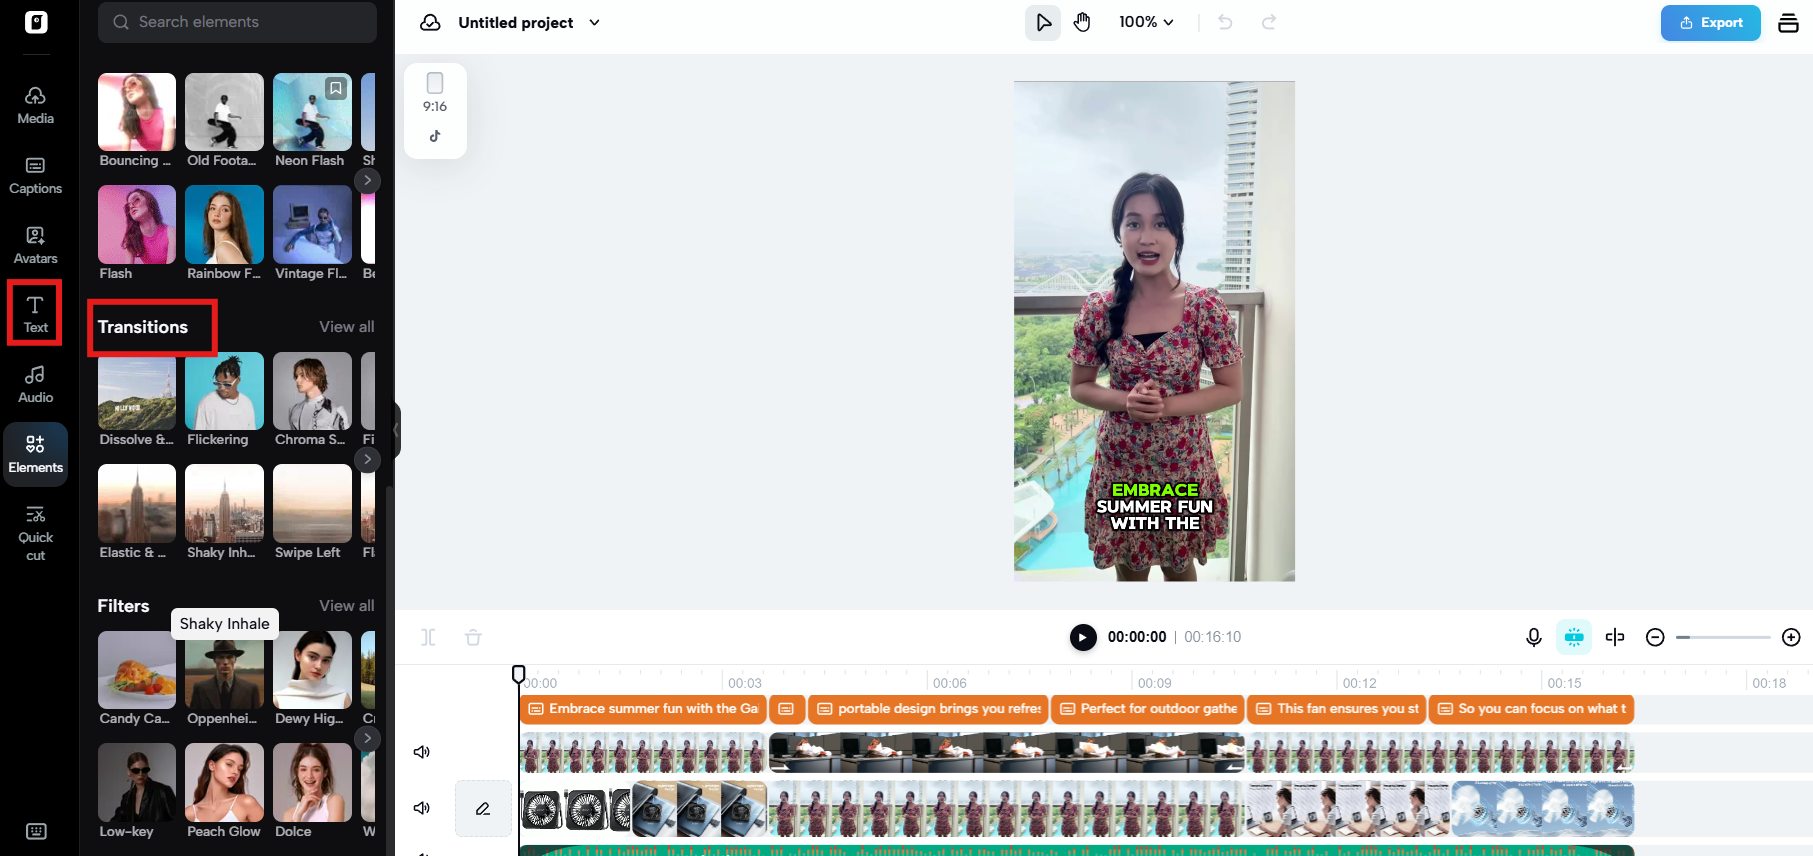
Task: Mute the upper video track
Action: [422, 752]
